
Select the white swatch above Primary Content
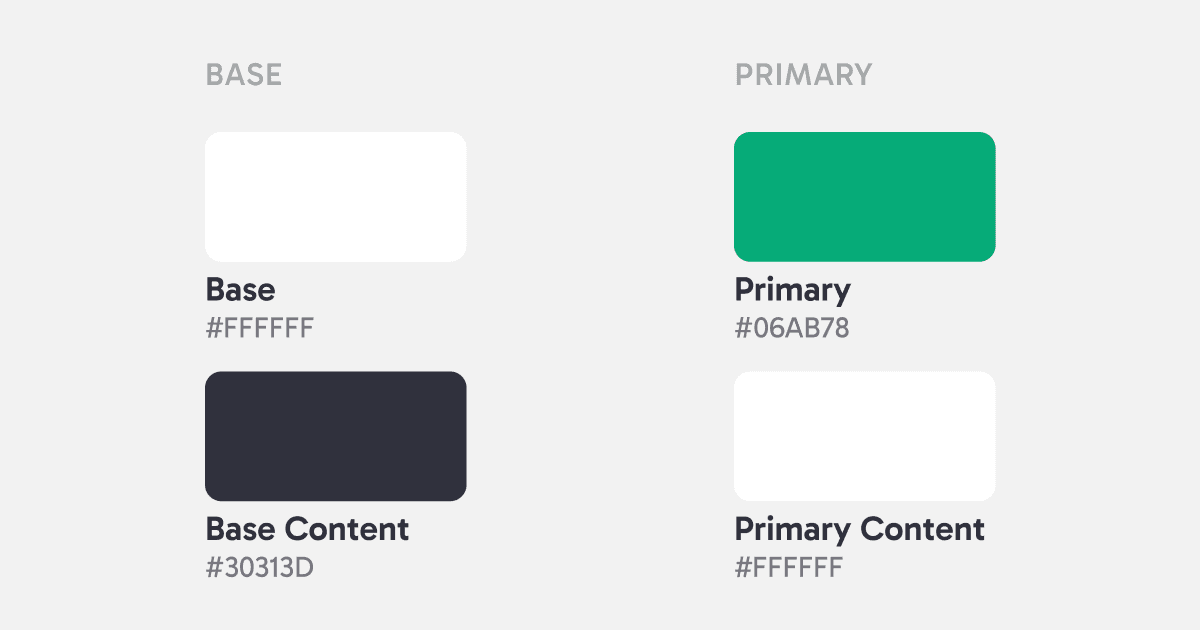tap(864, 436)
